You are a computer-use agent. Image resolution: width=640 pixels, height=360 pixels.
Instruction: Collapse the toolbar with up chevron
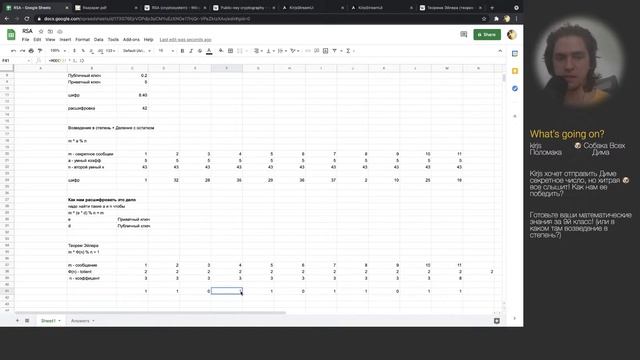(x=500, y=51)
